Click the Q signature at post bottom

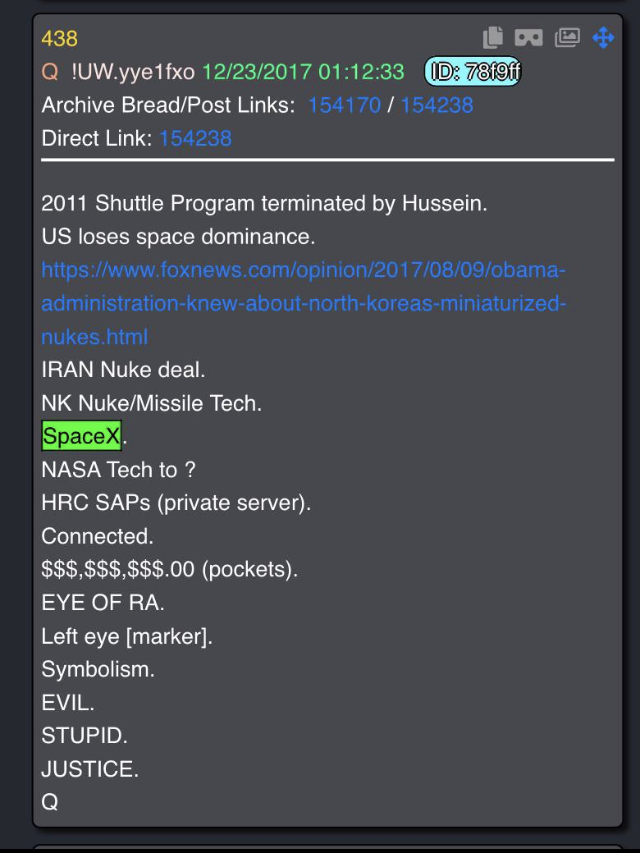pyautogui.click(x=50, y=802)
